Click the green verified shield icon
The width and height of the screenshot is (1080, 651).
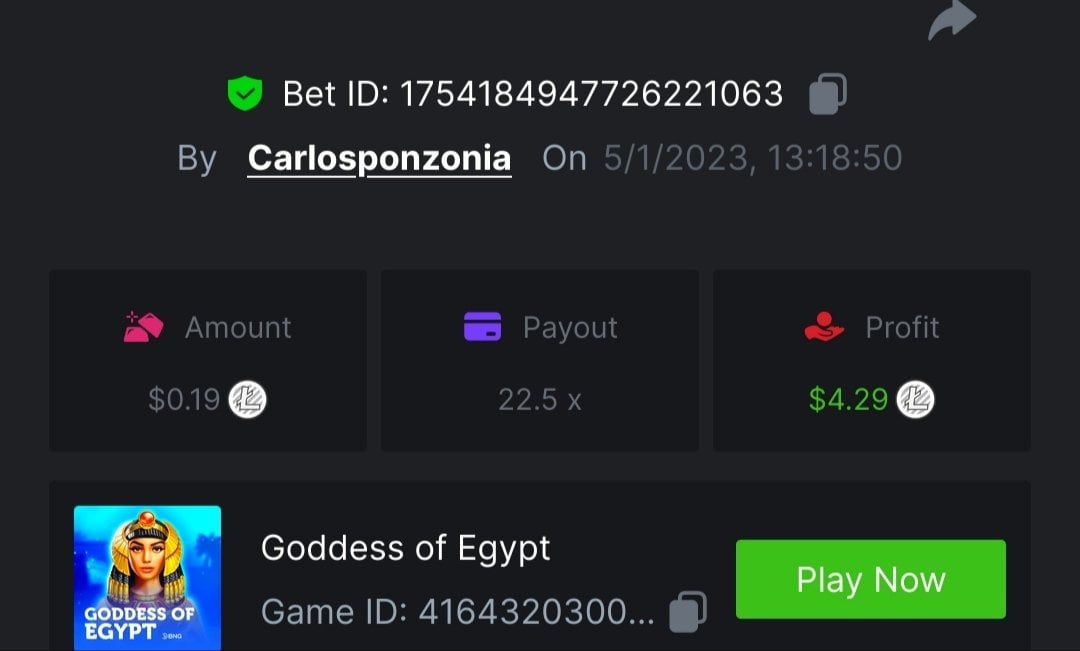tap(244, 94)
